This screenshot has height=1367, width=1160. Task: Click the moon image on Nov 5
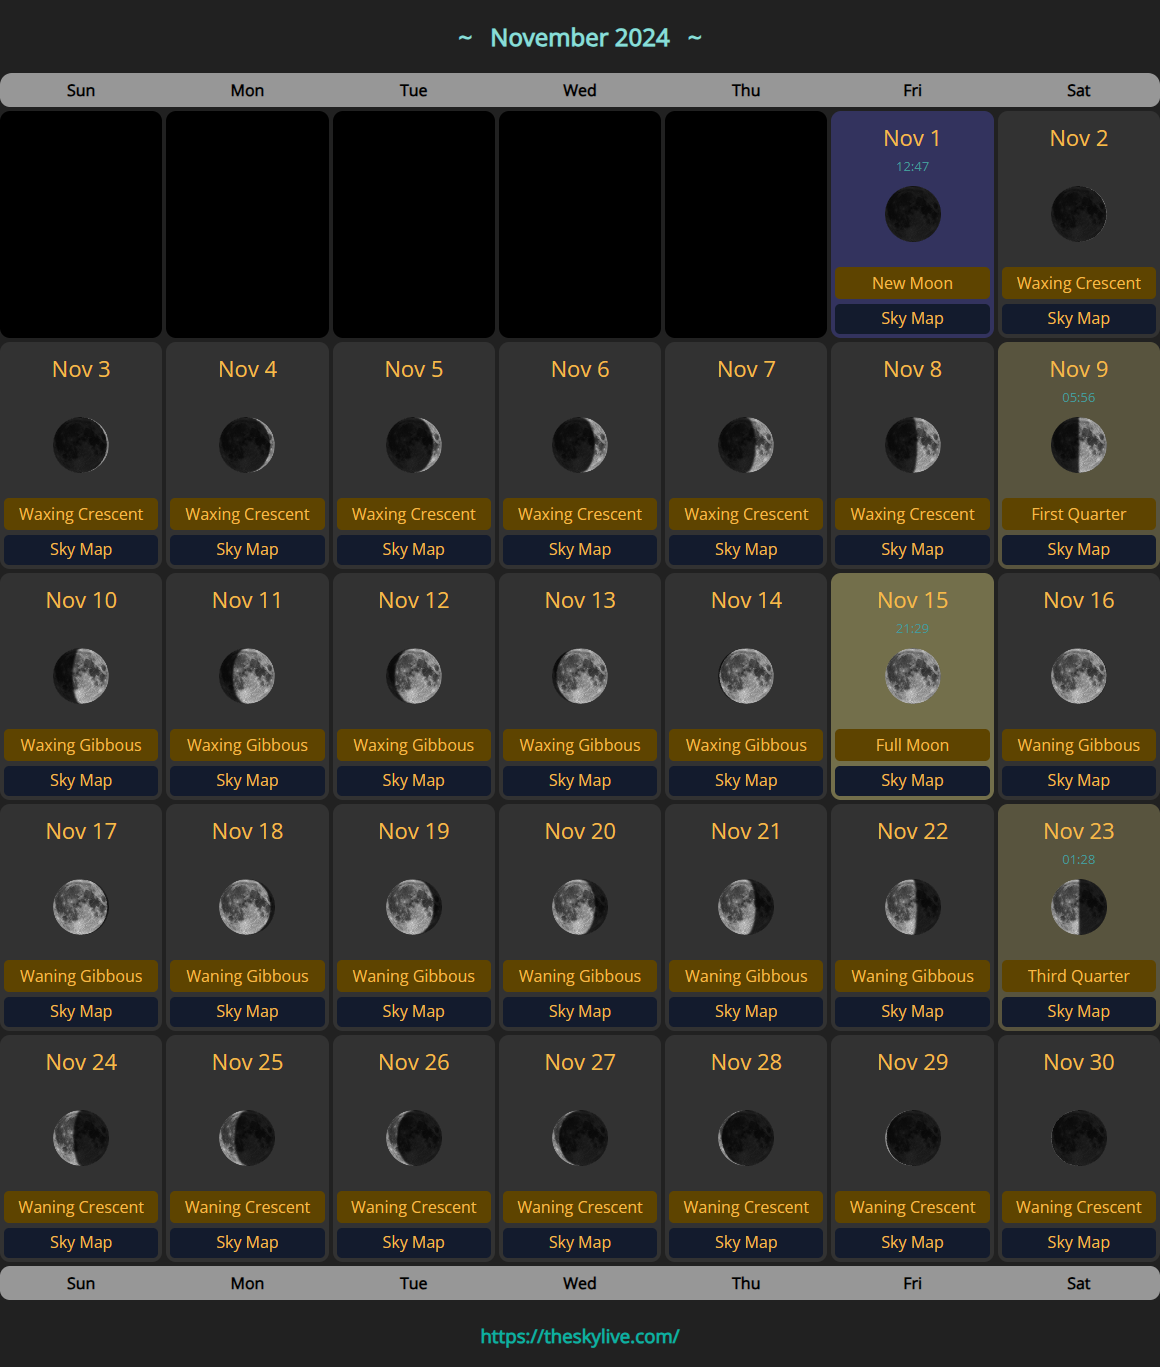pyautogui.click(x=414, y=445)
